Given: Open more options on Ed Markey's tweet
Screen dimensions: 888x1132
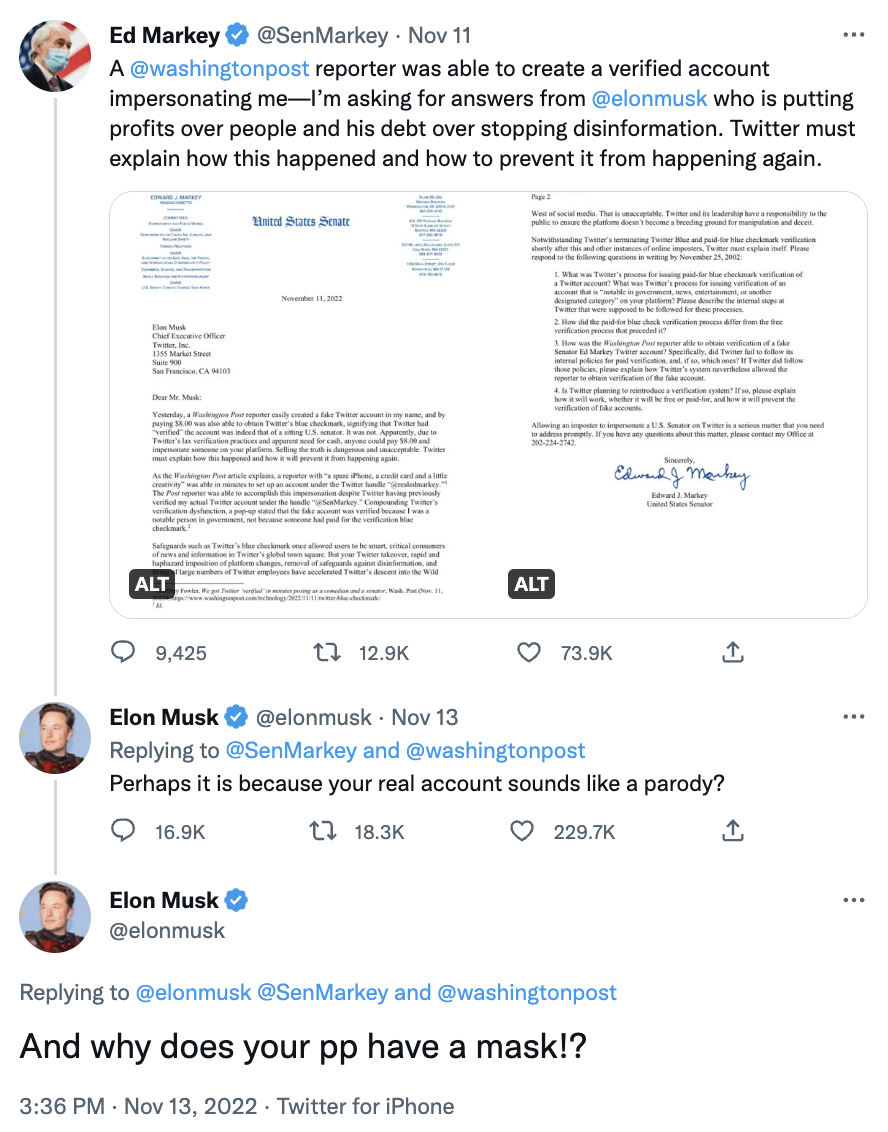Looking at the screenshot, I should (853, 35).
